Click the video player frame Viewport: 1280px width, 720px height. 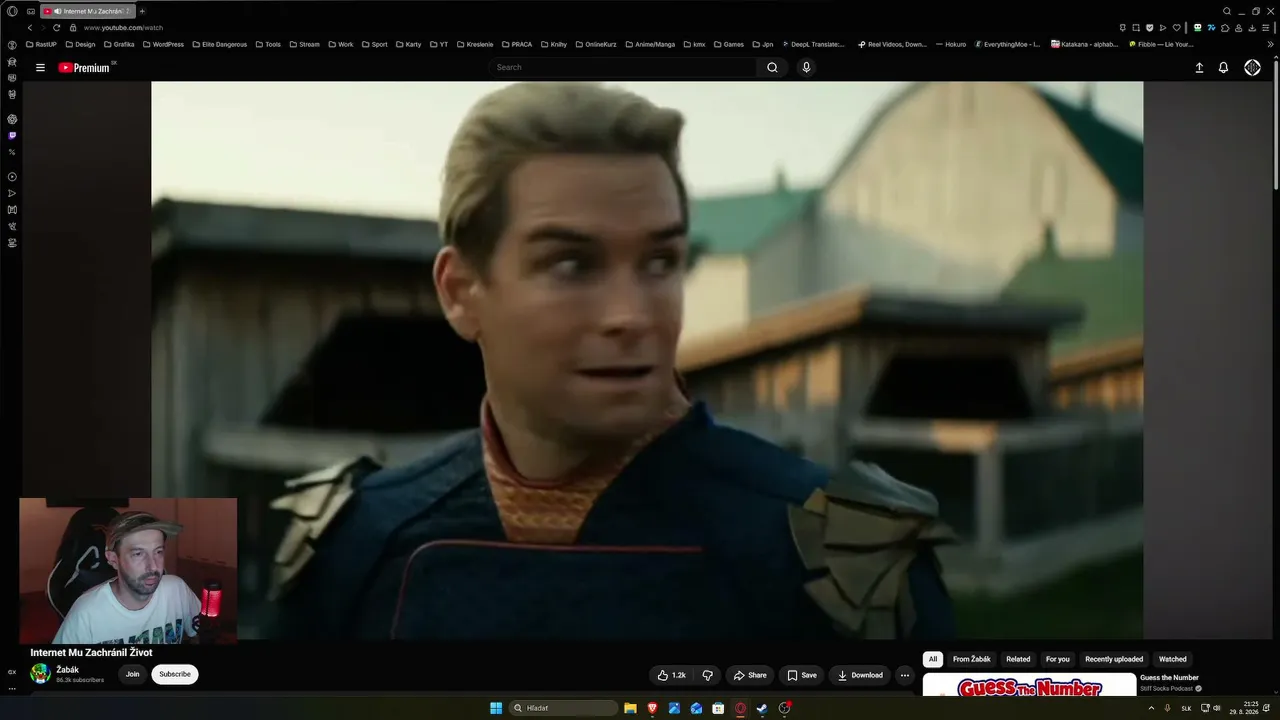tap(647, 360)
